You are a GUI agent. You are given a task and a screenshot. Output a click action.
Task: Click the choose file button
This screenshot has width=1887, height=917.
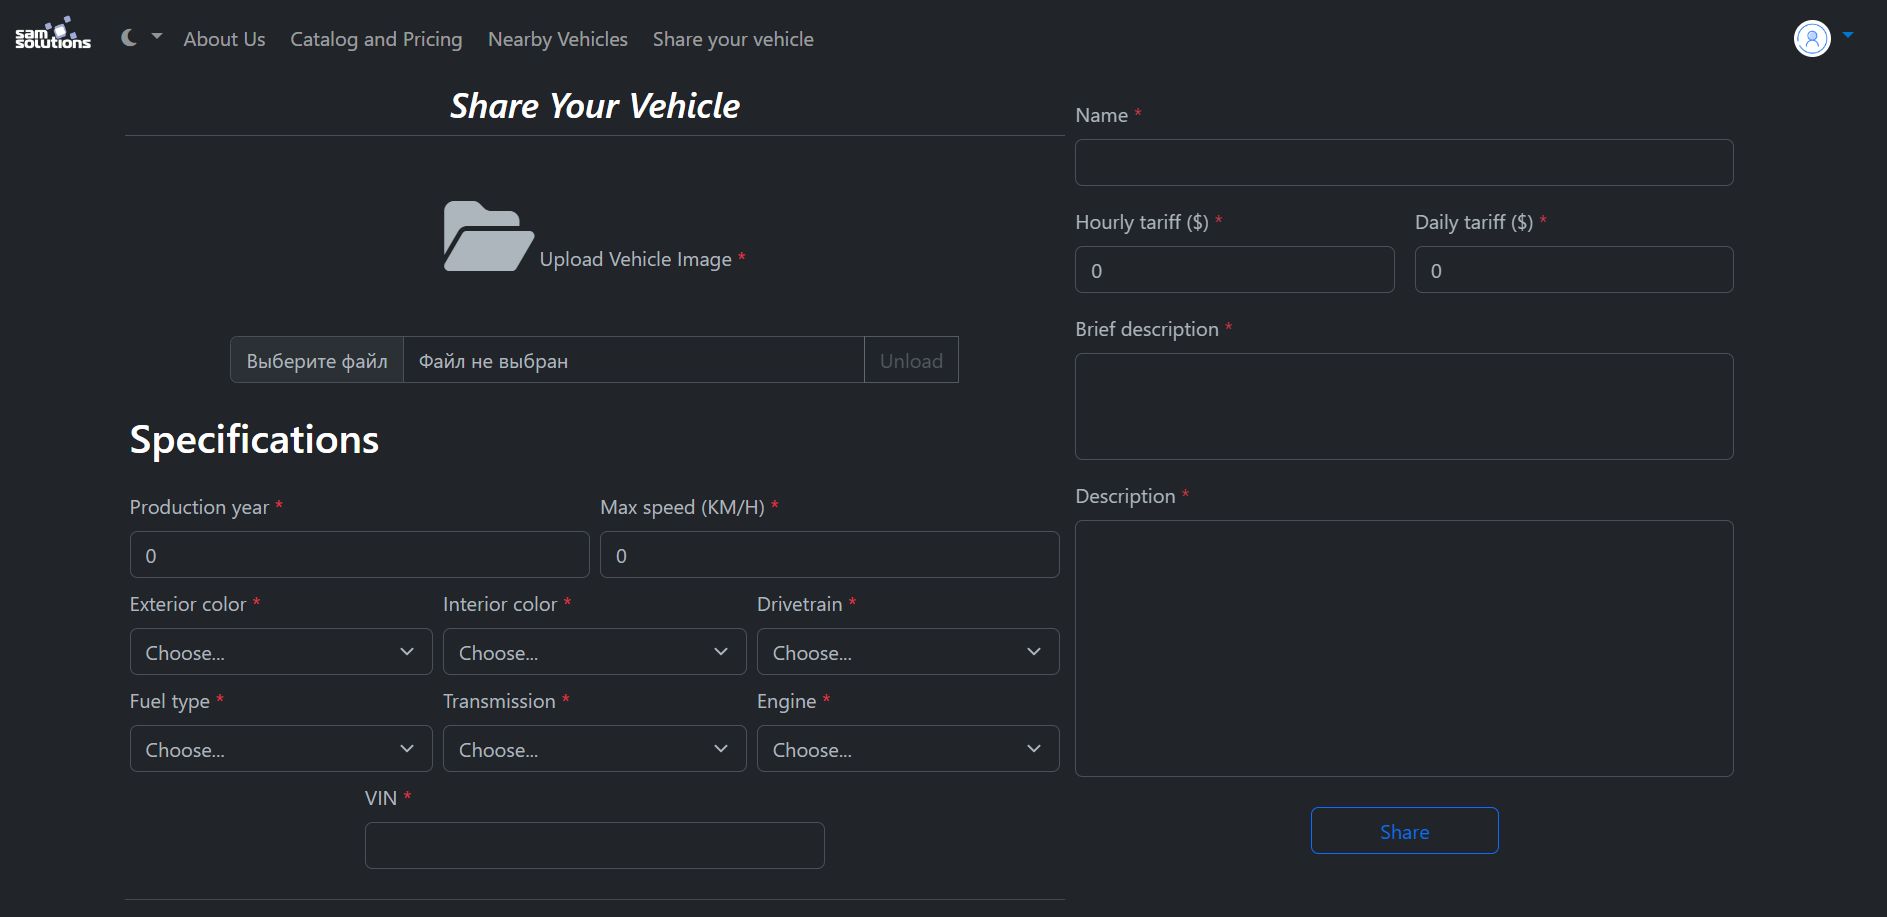click(x=317, y=360)
